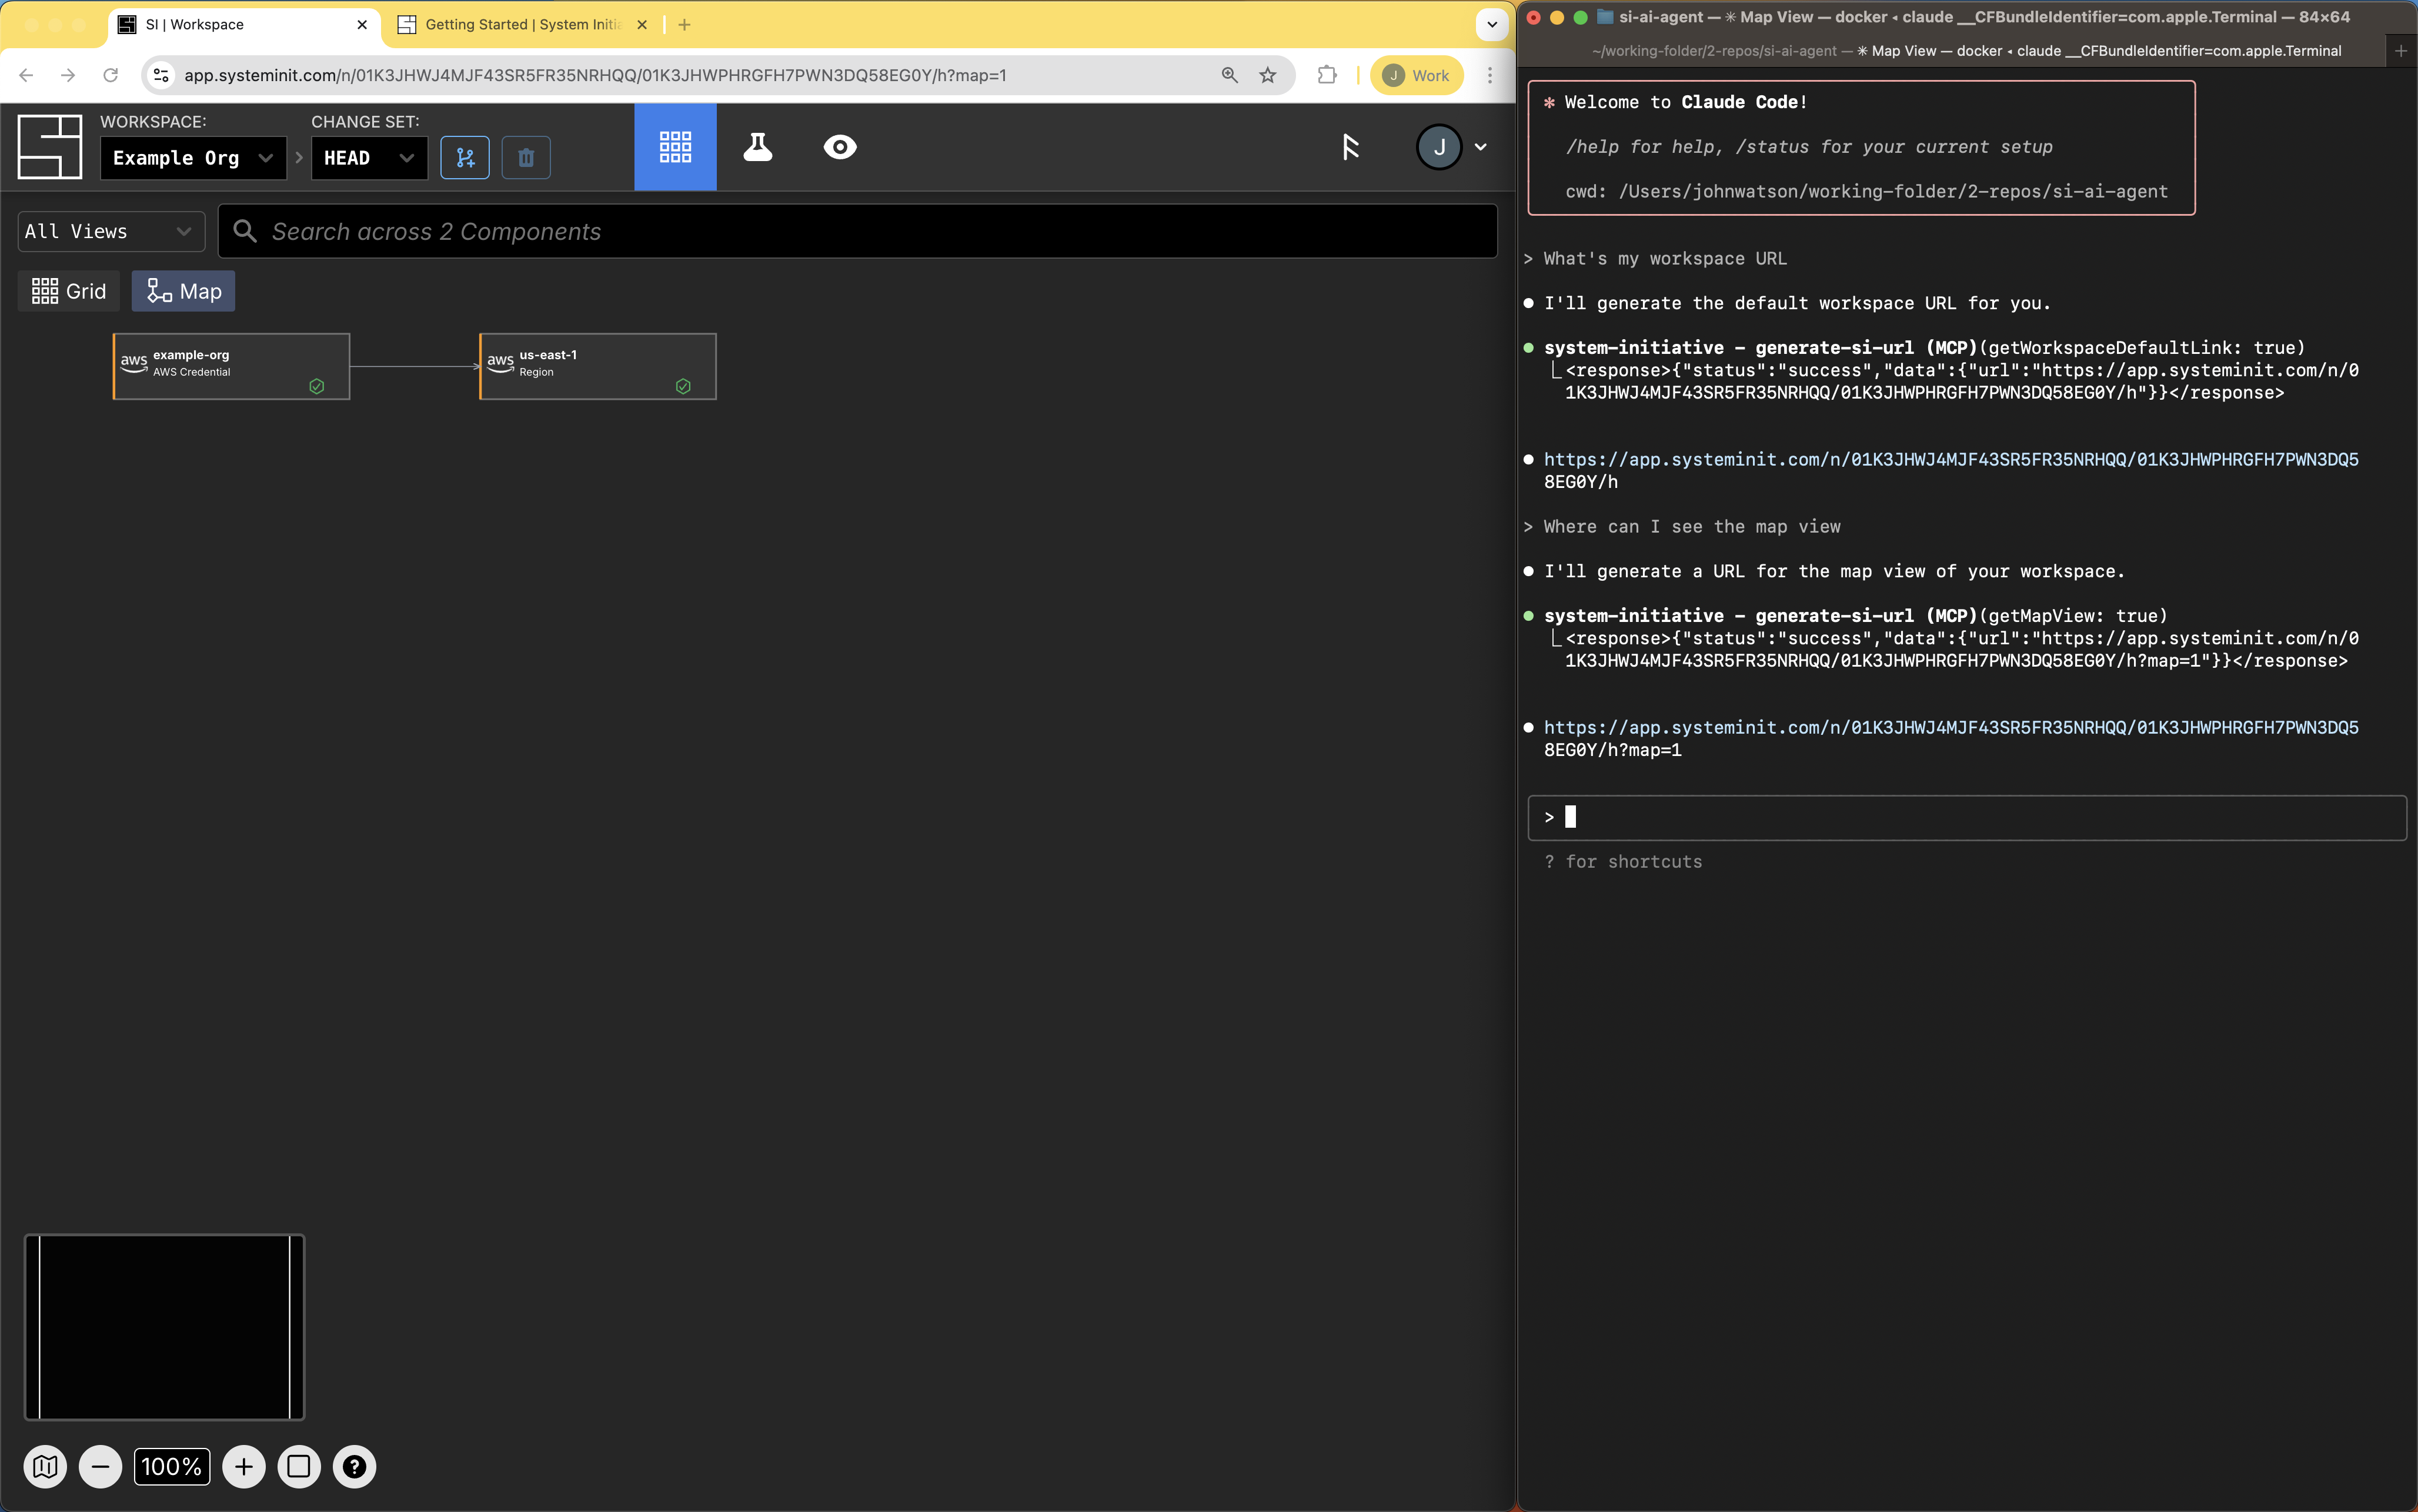
Task: Open the HEAD change set dropdown
Action: coord(369,158)
